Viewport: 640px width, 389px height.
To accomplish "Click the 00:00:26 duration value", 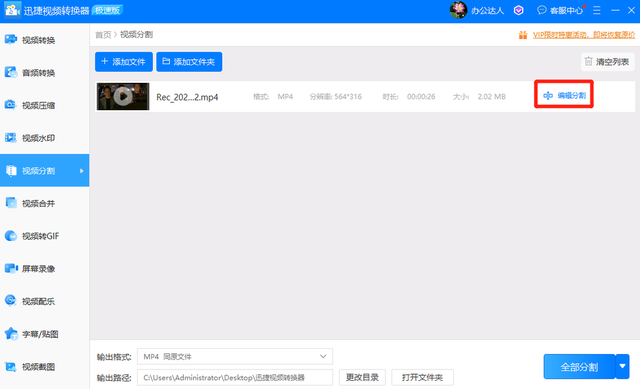I will 421,97.
